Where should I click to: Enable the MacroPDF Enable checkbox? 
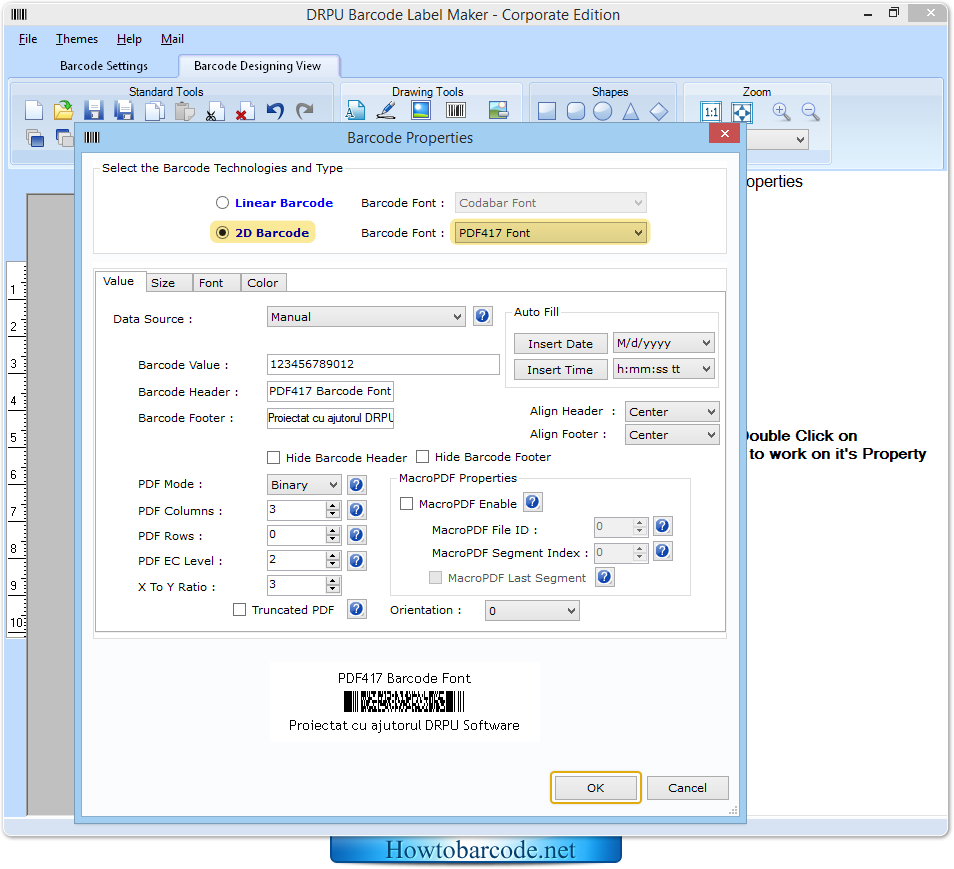tap(406, 504)
